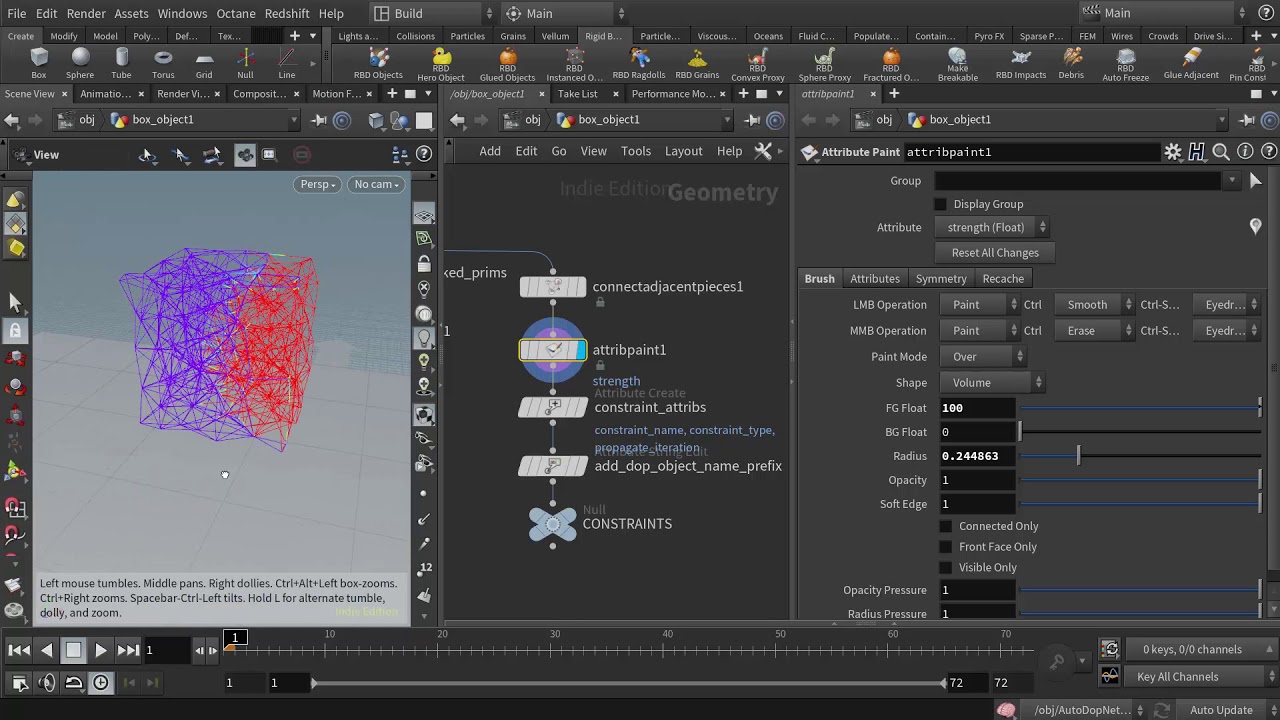Click the Reset All Changes button
Viewport: 1280px width, 720px height.
[x=995, y=253]
